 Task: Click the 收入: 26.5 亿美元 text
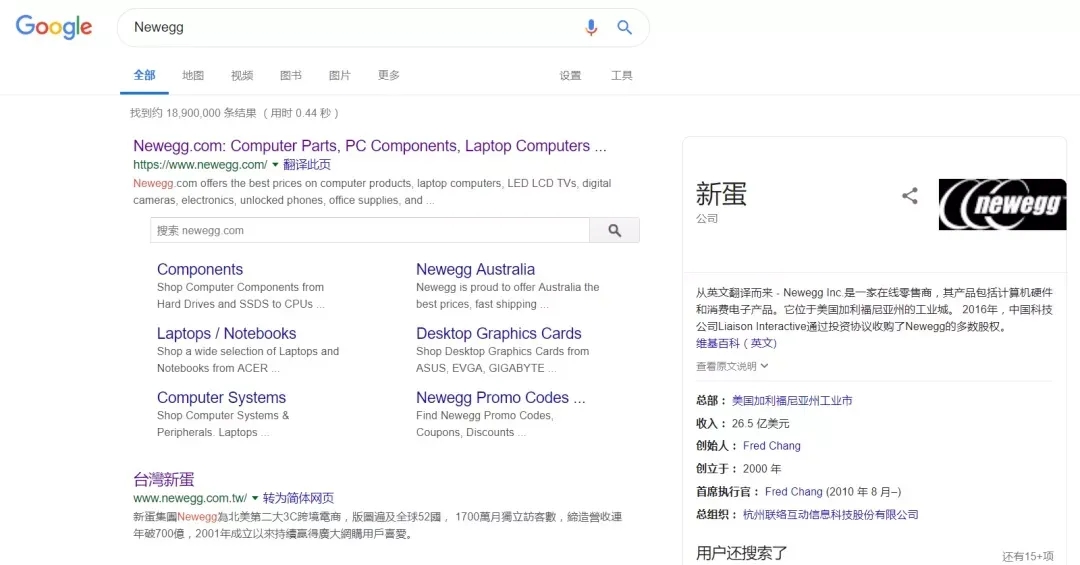pos(742,423)
